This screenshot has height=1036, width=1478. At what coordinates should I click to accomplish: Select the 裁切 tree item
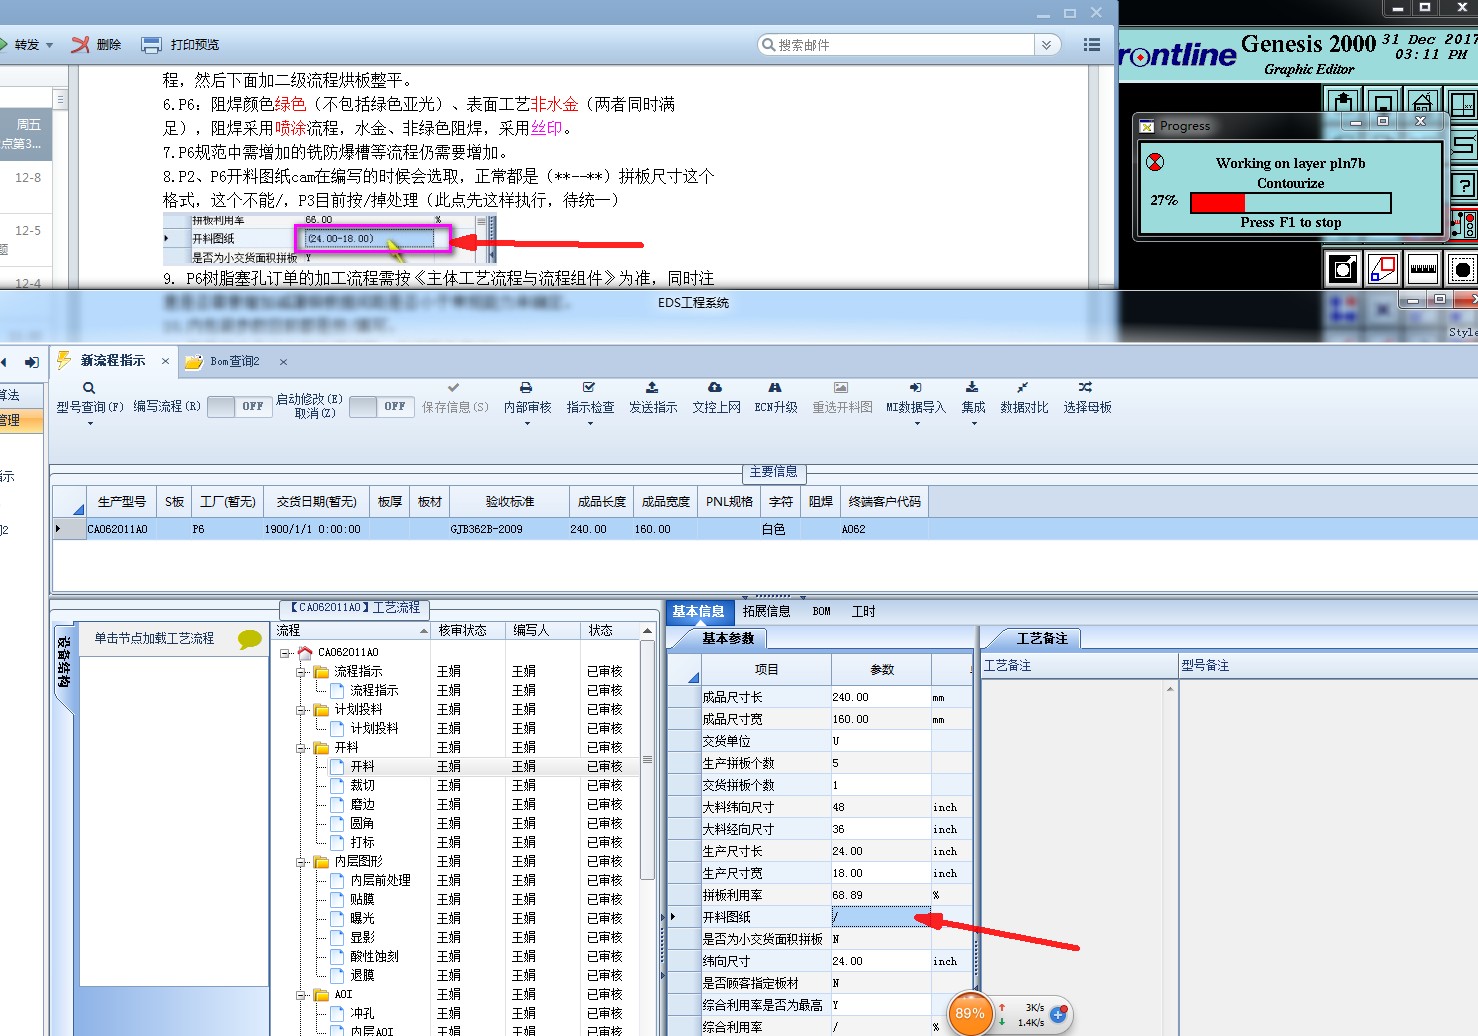click(x=362, y=786)
